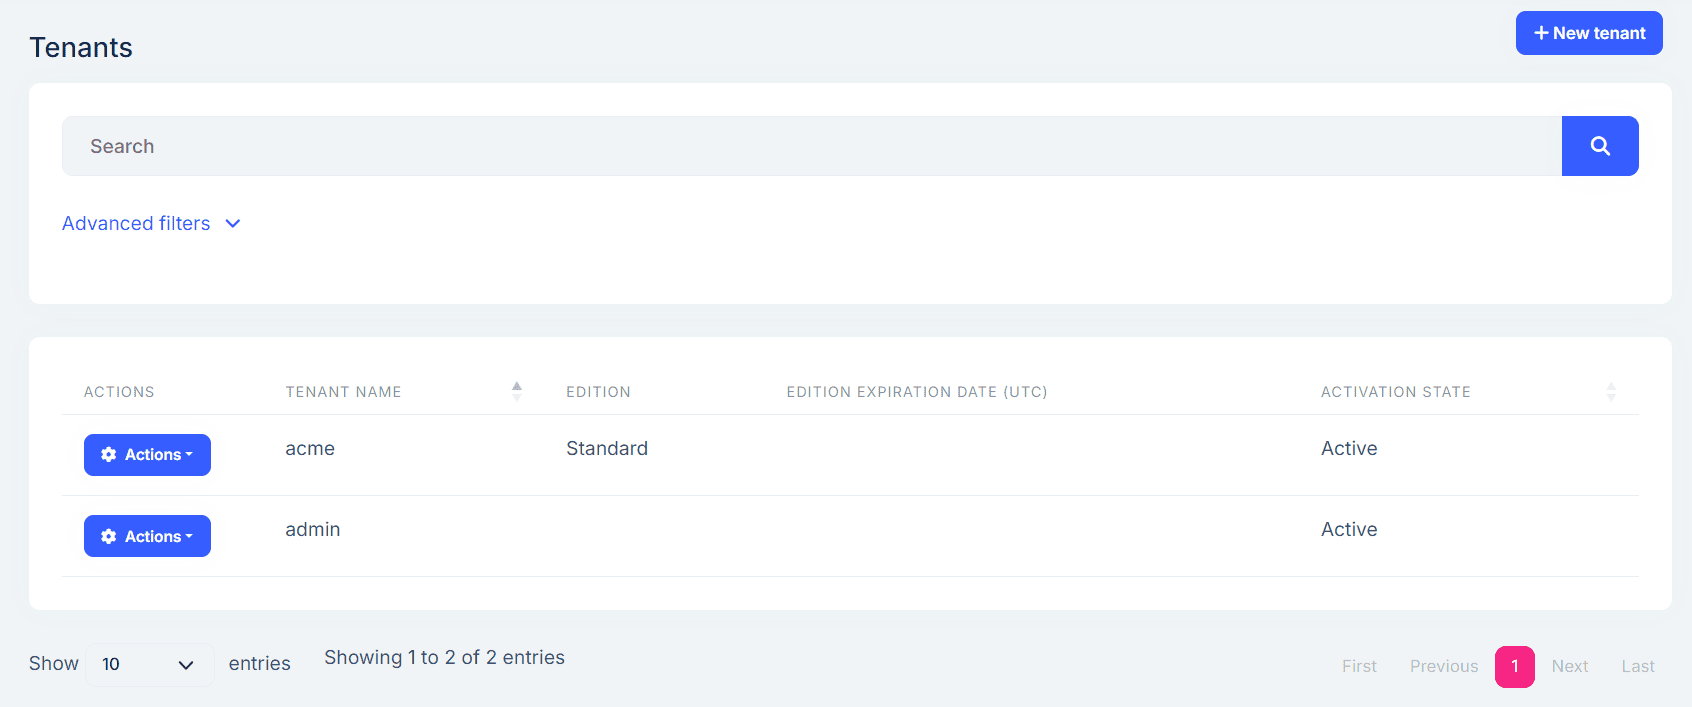Image resolution: width=1692 pixels, height=707 pixels.
Task: Go to page 1 in pagination
Action: click(x=1514, y=667)
